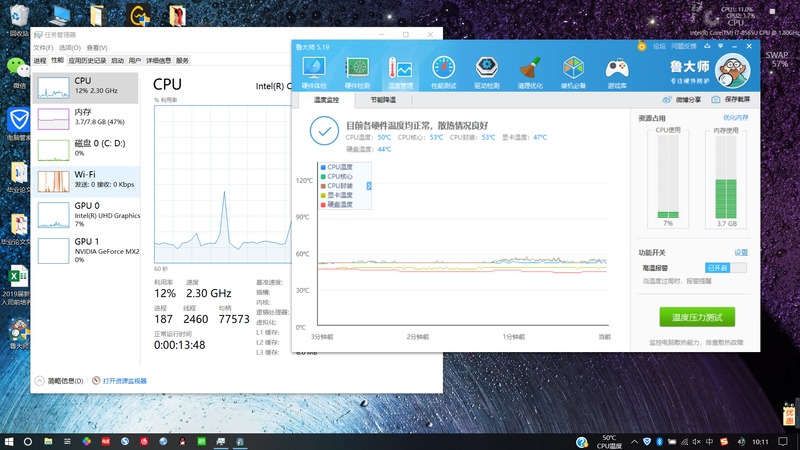Toggle 显卡温度 series in chart legend
Image resolution: width=800 pixels, height=450 pixels.
[x=337, y=195]
